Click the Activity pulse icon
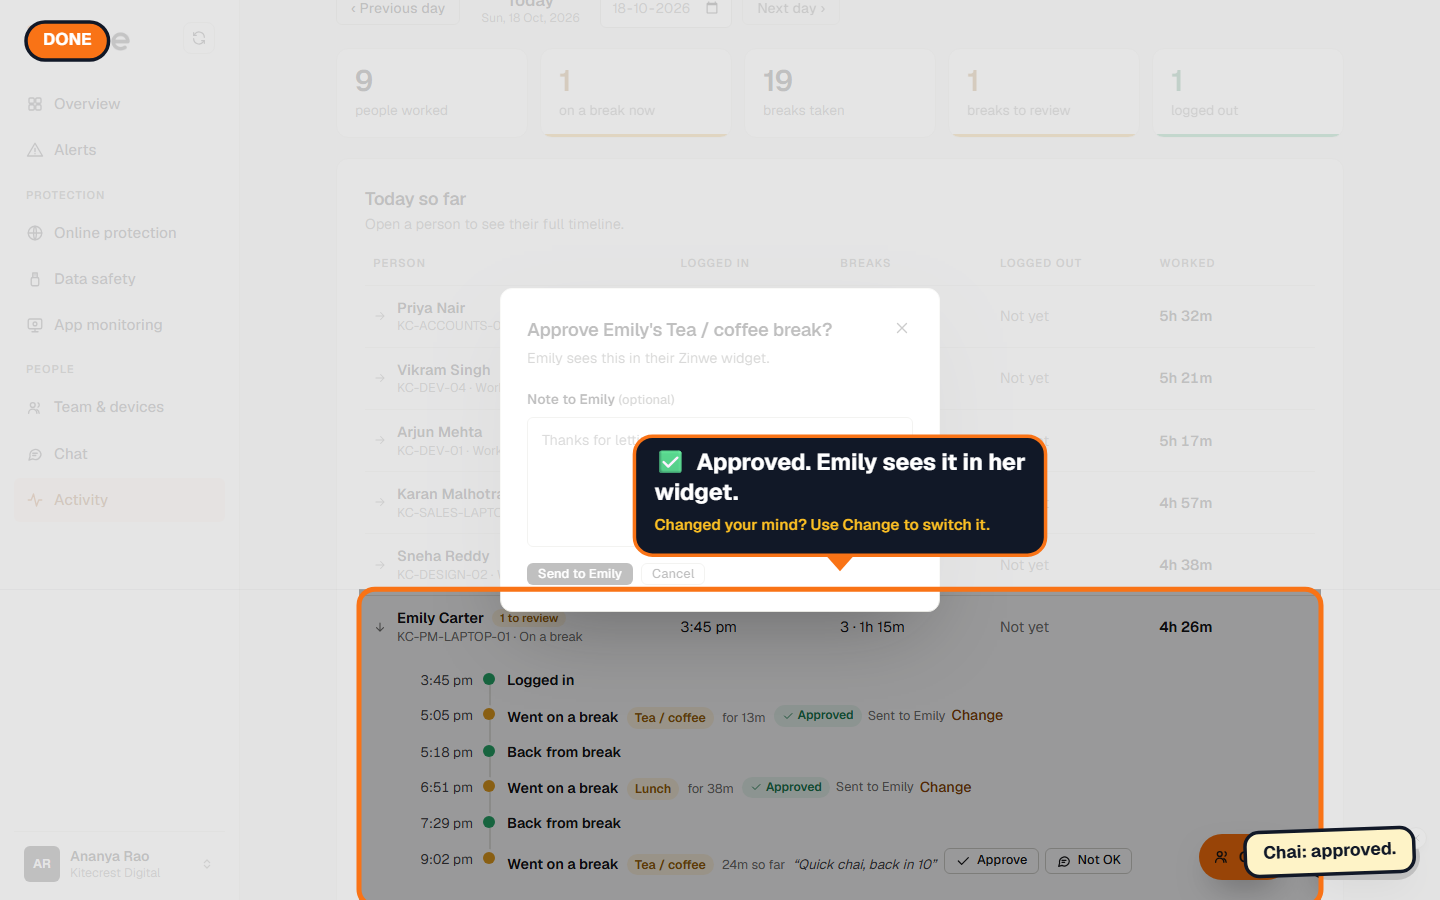Viewport: 1440px width, 900px height. pos(35,500)
